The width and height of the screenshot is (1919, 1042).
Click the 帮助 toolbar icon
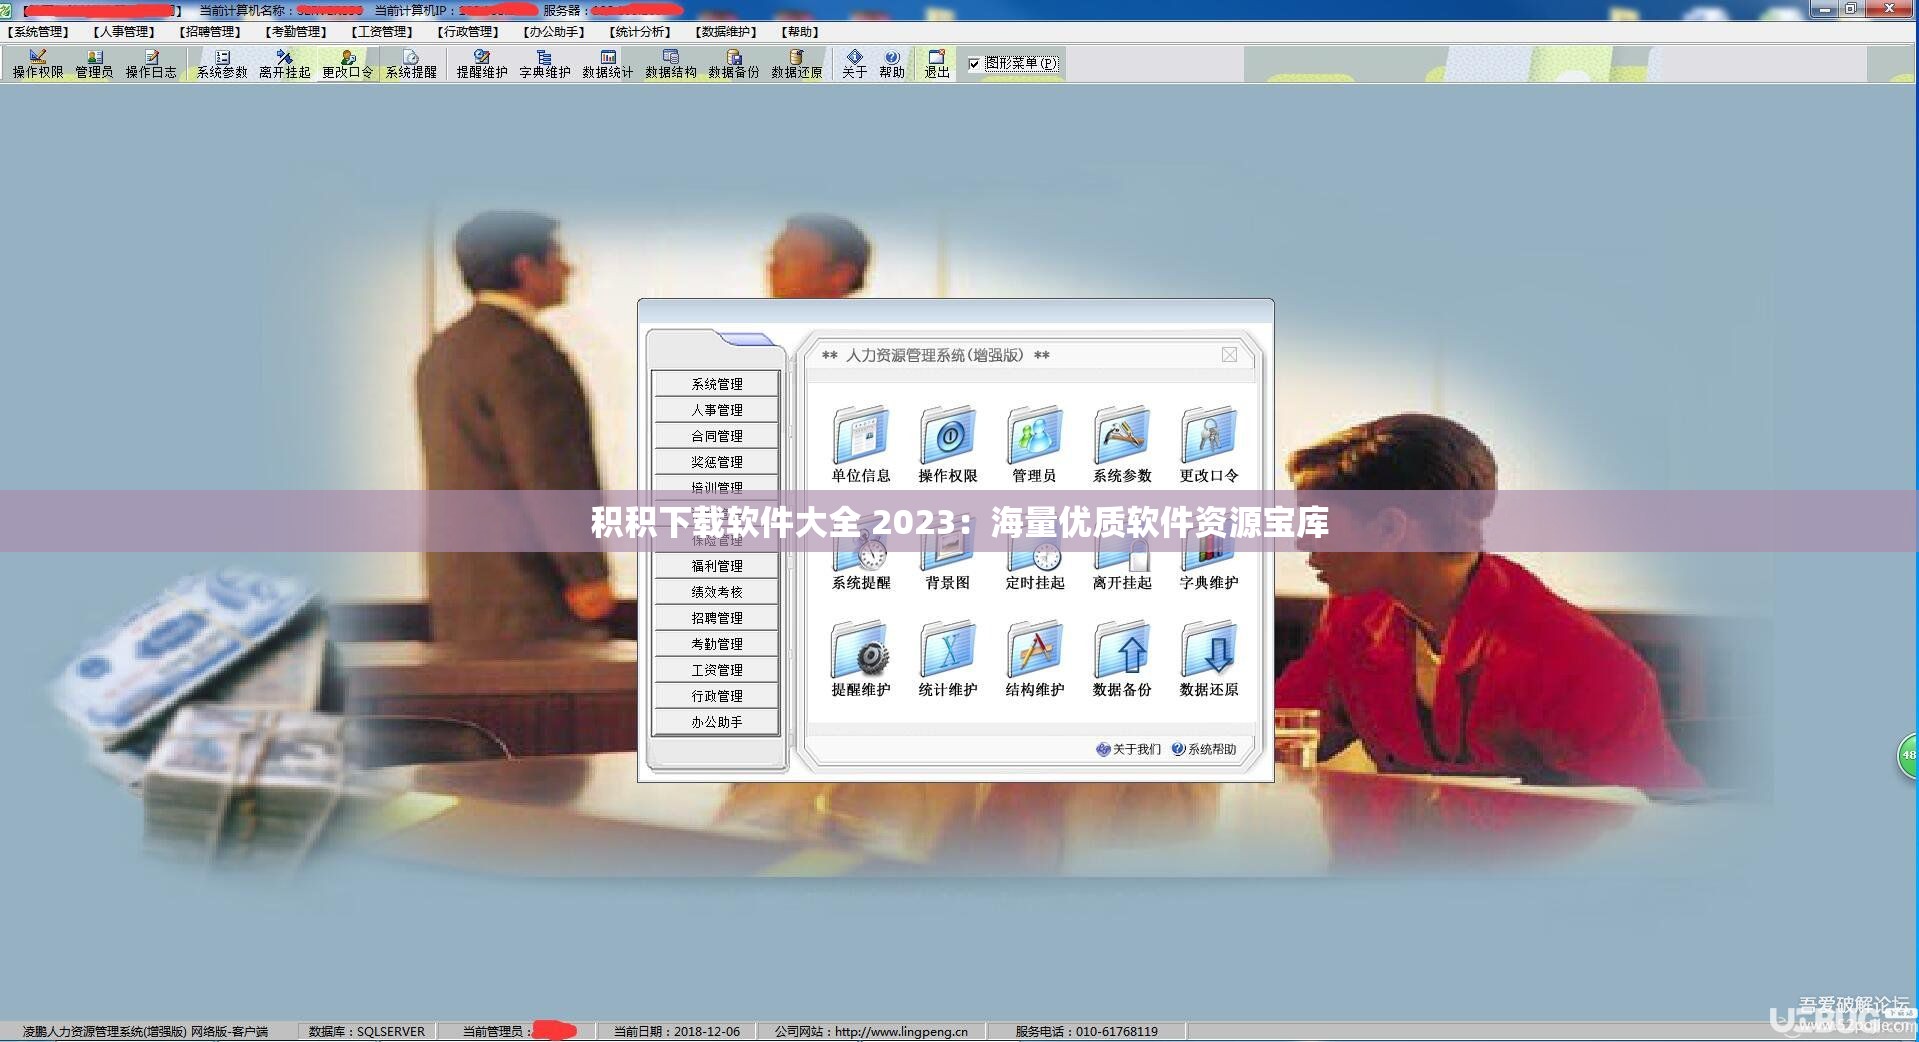[x=892, y=64]
